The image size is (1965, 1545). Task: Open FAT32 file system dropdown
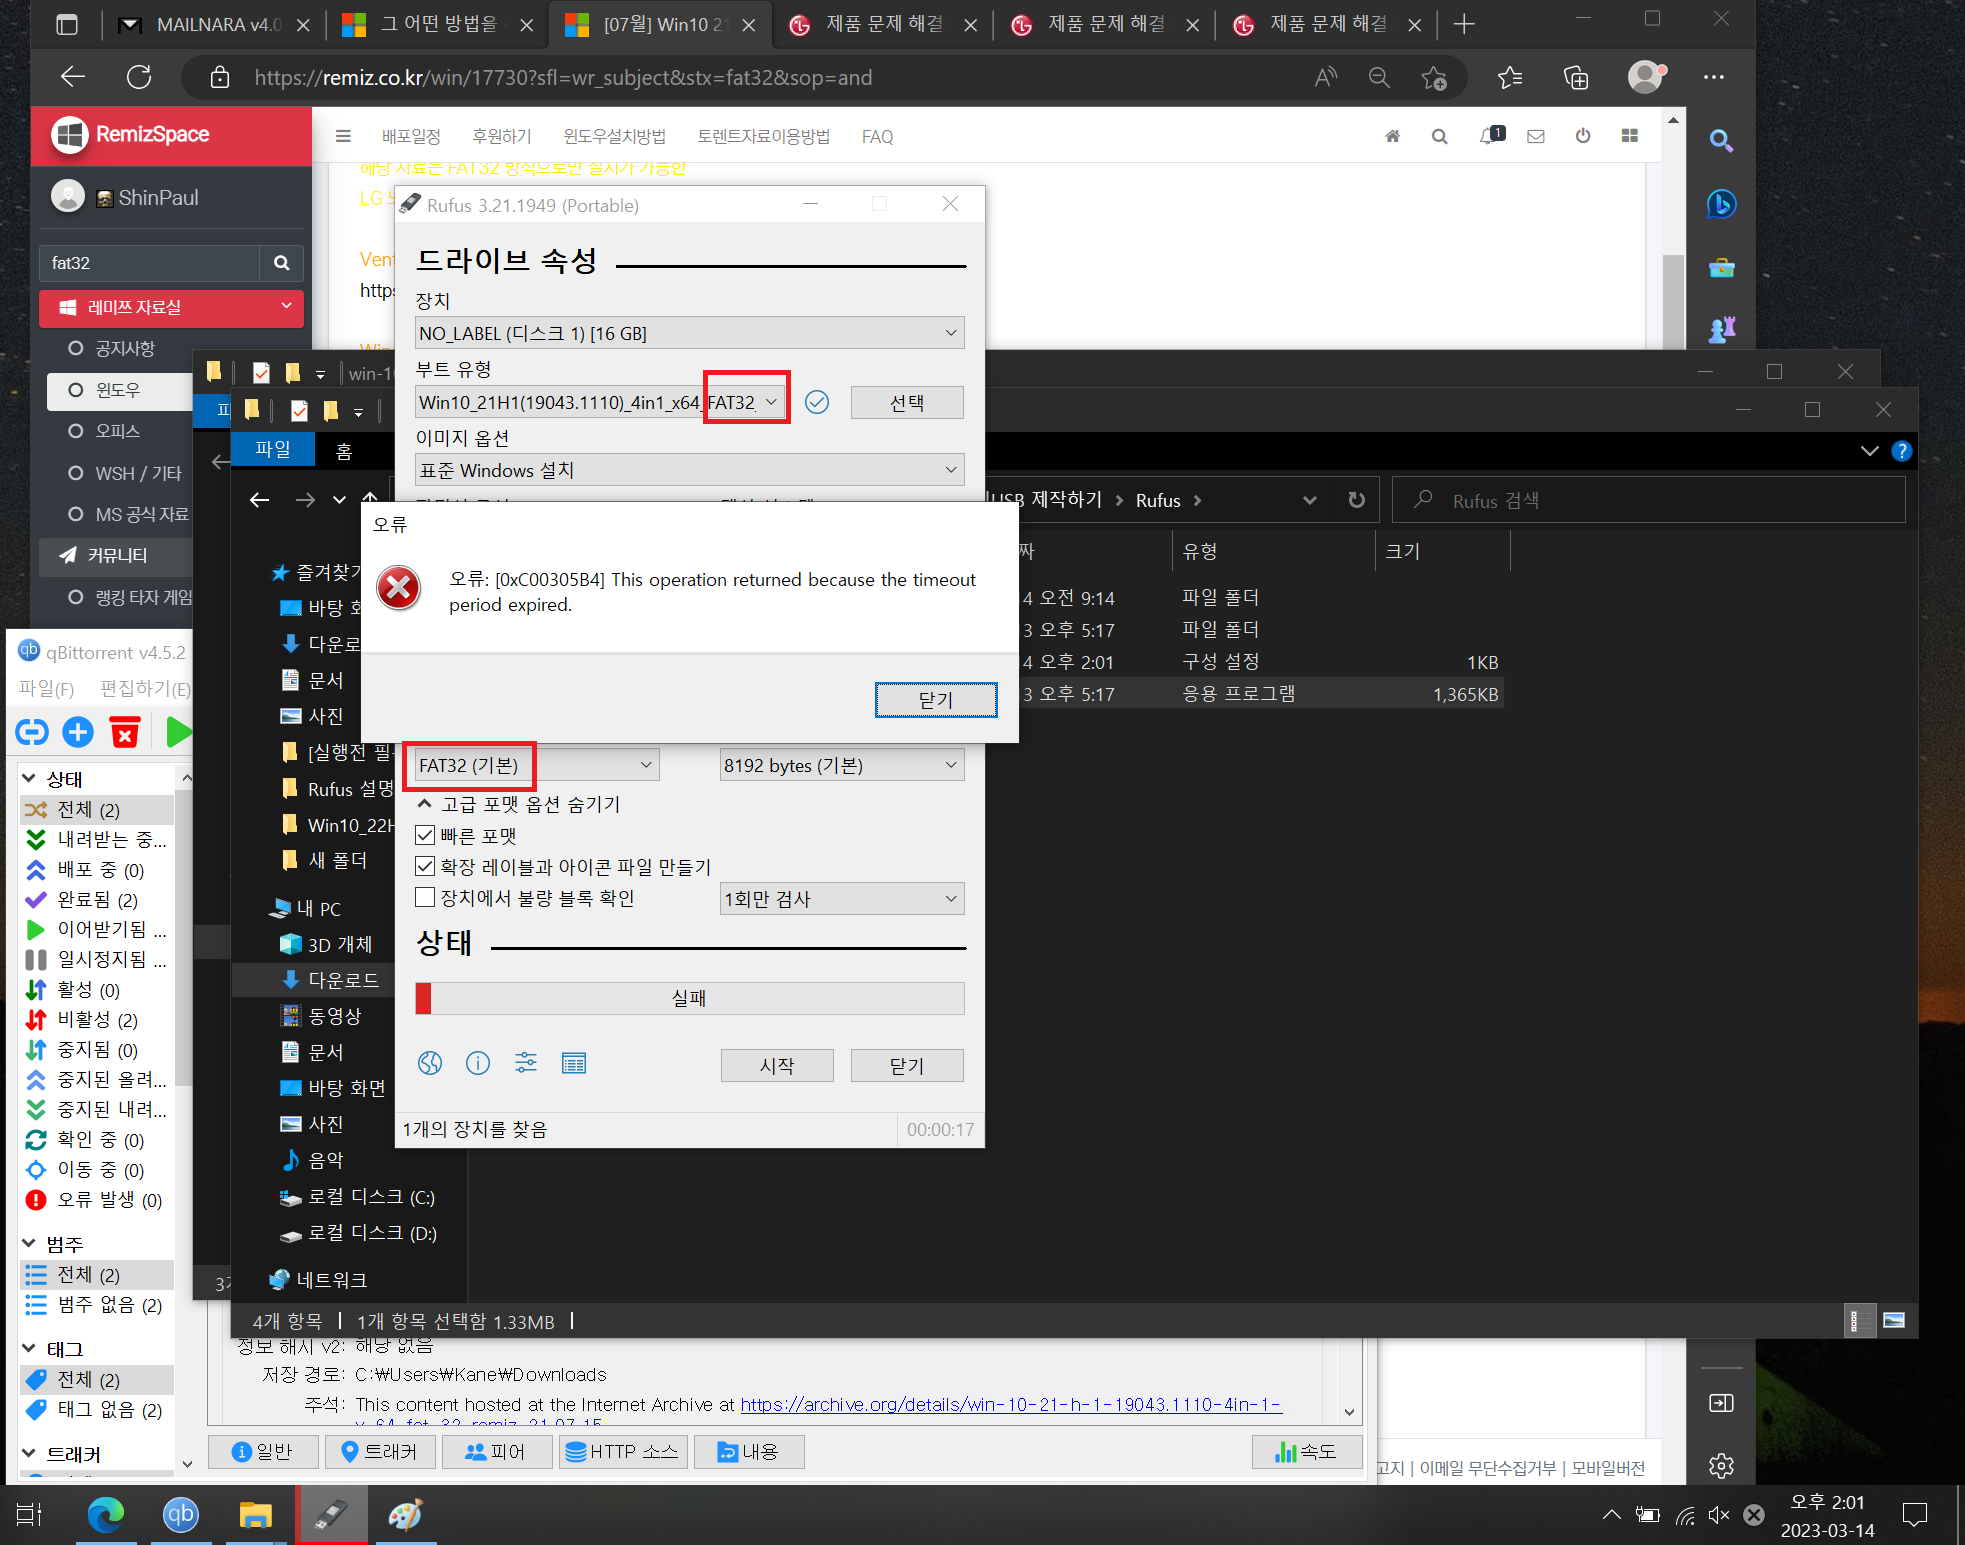537,765
